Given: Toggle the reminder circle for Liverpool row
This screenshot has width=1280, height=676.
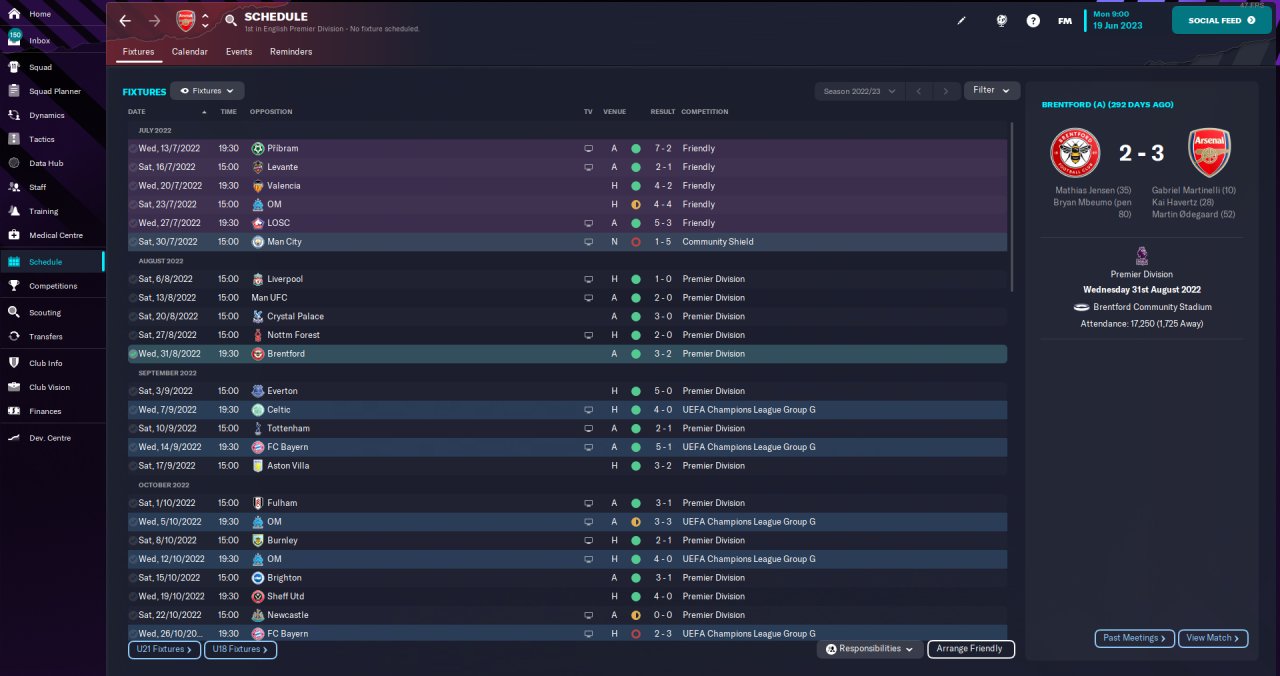Looking at the screenshot, I should pos(133,279).
